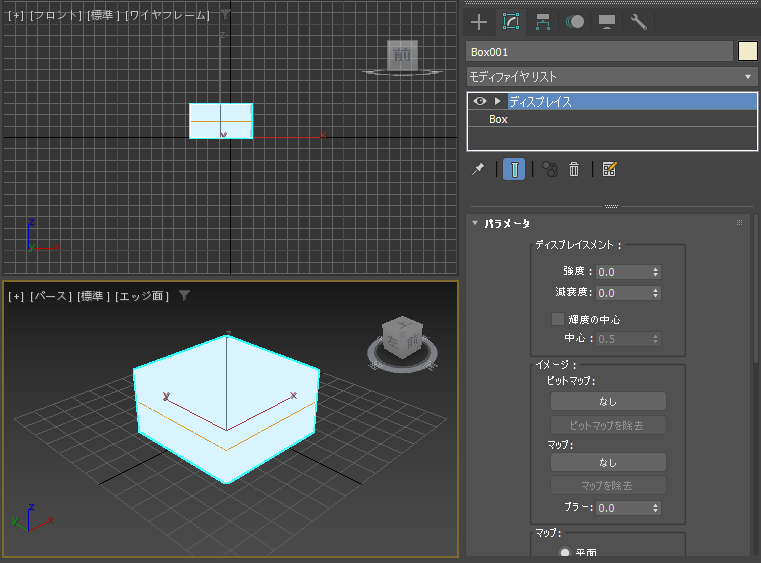The width and height of the screenshot is (761, 563).
Task: Click front viewport filter funnel icon
Action: pyautogui.click(x=225, y=15)
